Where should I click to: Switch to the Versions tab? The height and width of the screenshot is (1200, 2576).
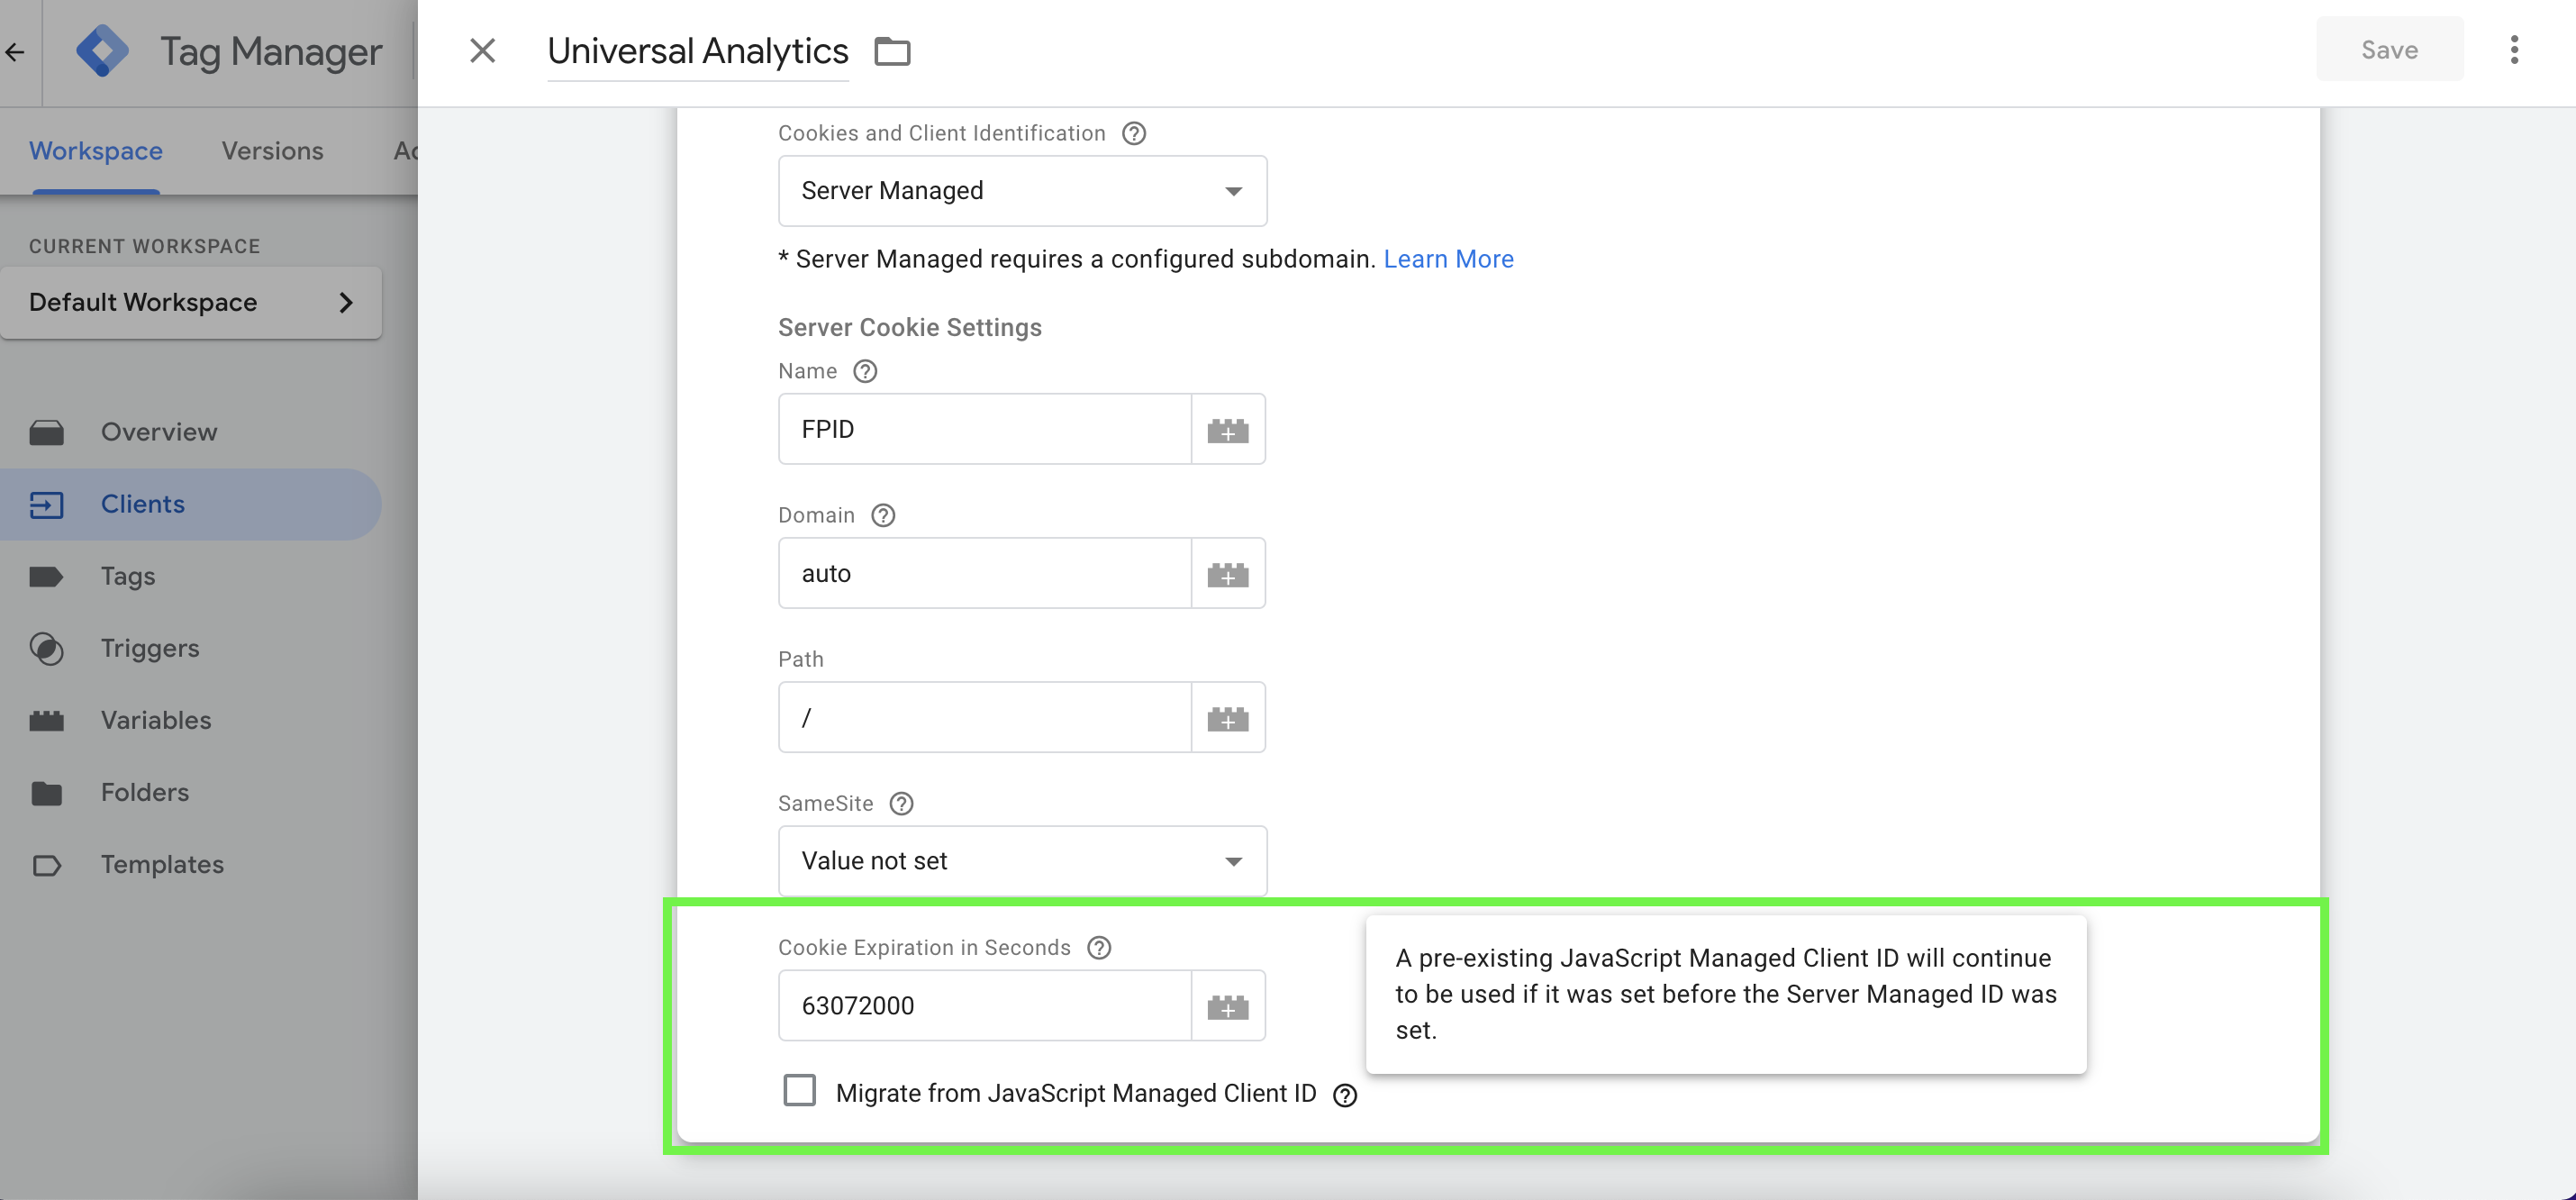point(272,151)
